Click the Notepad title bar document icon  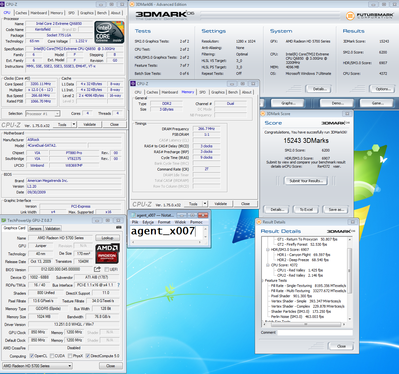pos(133,215)
